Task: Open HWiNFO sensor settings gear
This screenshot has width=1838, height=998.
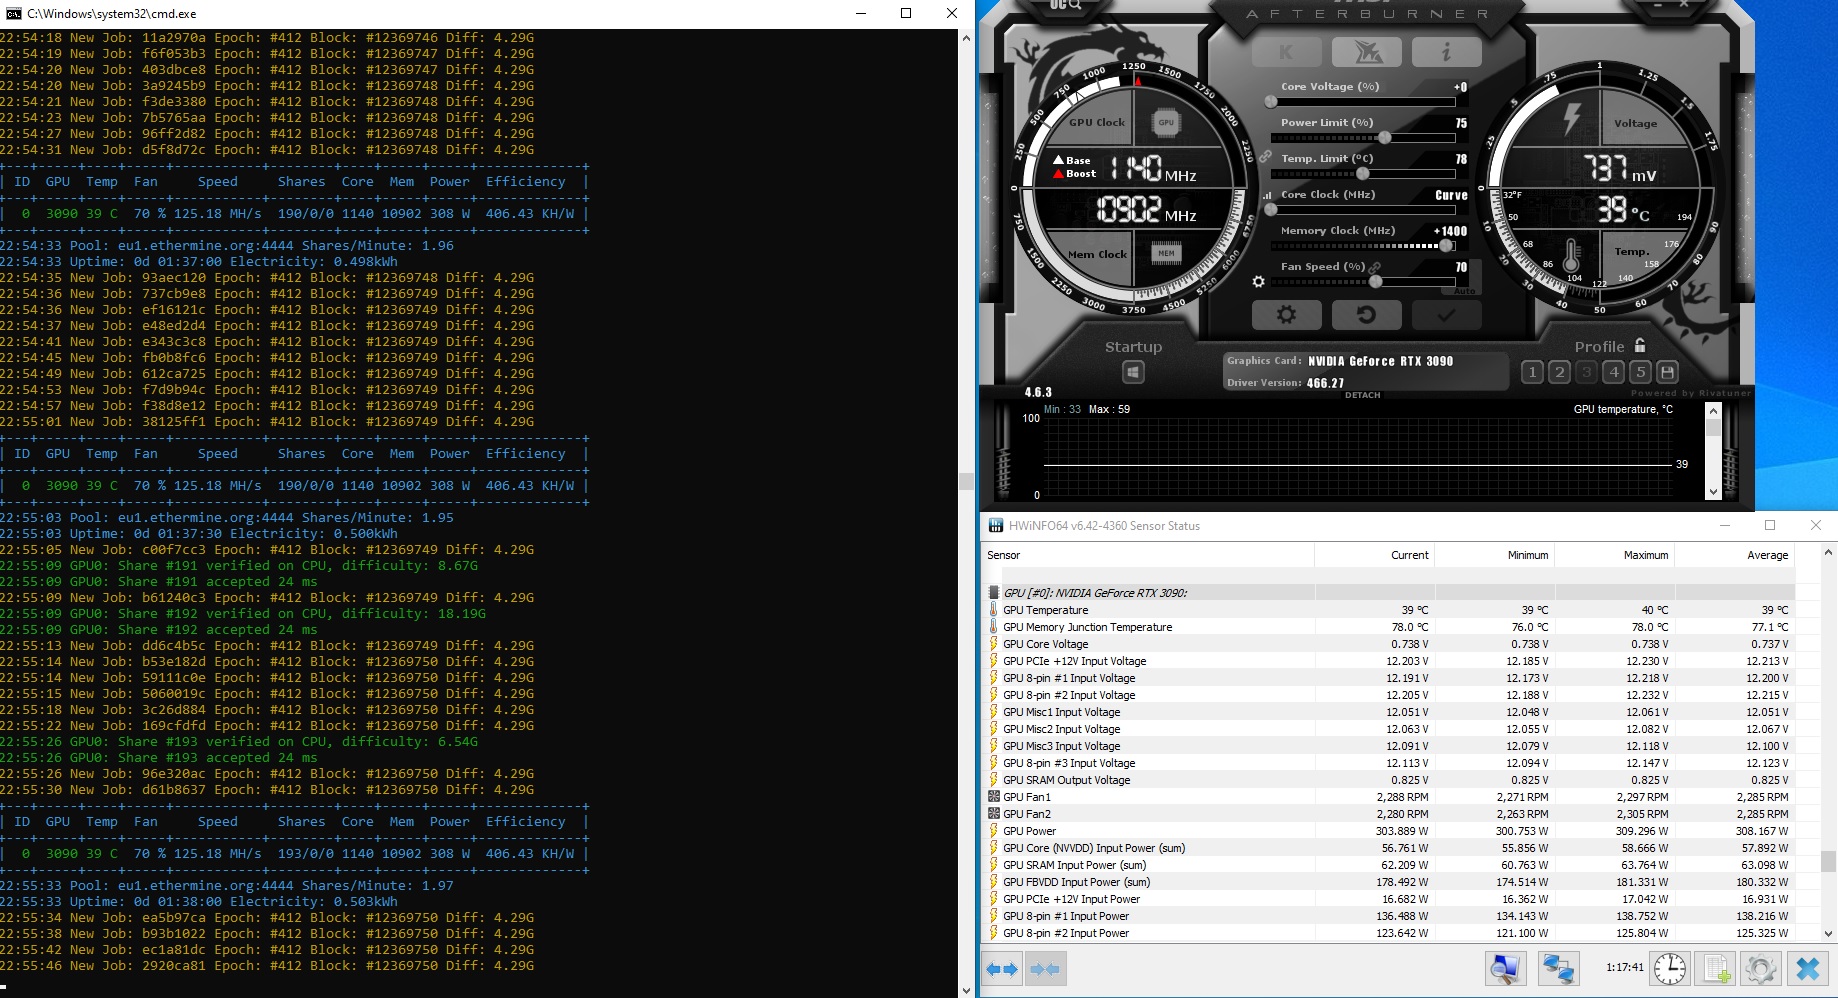Action: (x=1761, y=968)
